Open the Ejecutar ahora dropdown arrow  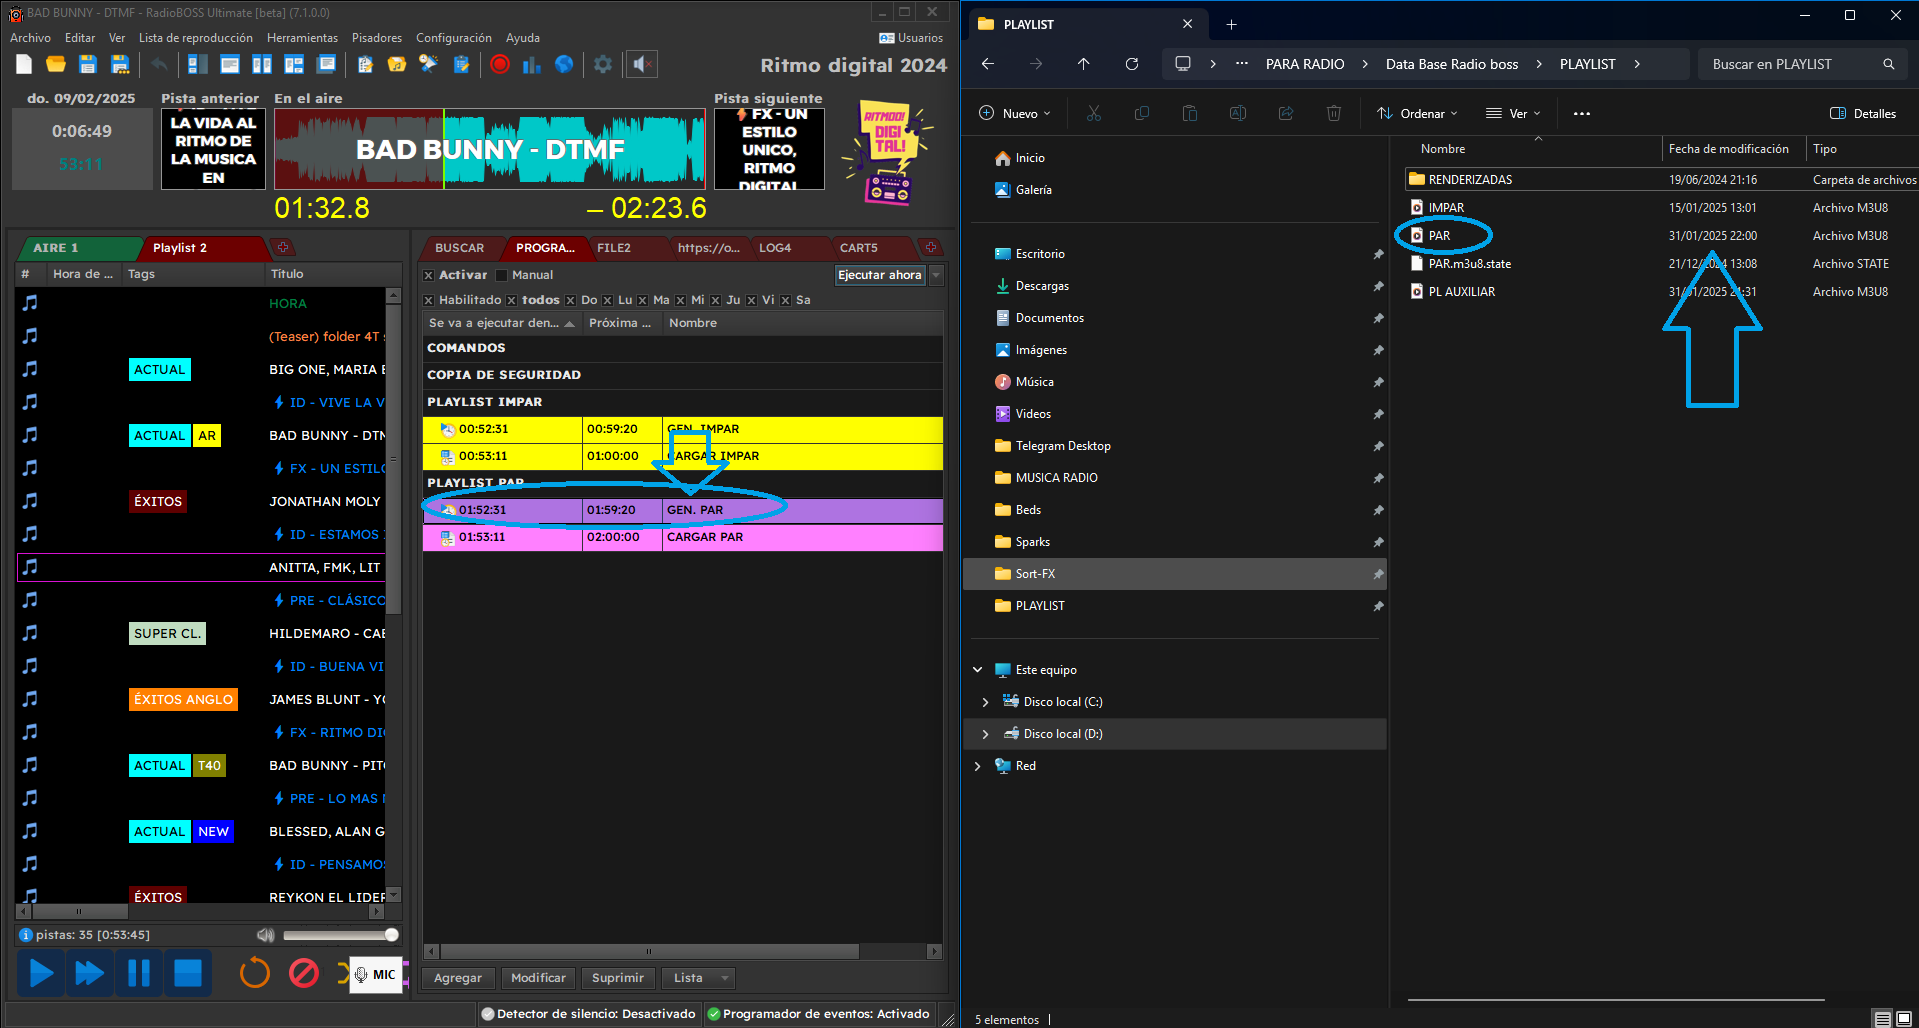pyautogui.click(x=936, y=275)
